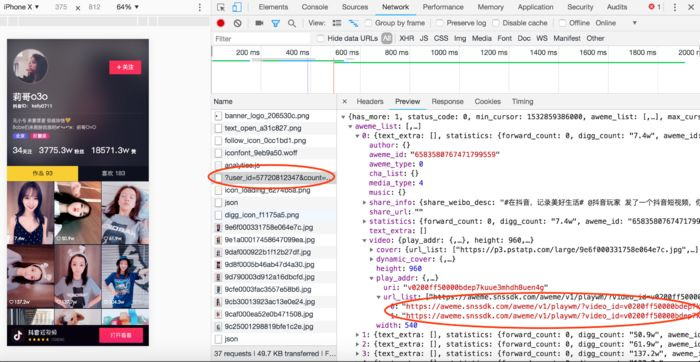Open the 64% zoom dropdown
The width and height of the screenshot is (700, 362).
[127, 7]
